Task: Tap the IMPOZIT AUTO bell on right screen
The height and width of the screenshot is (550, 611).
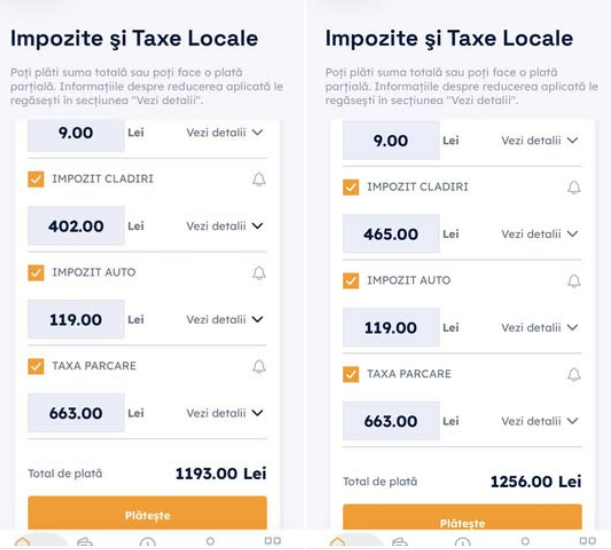Action: click(574, 281)
